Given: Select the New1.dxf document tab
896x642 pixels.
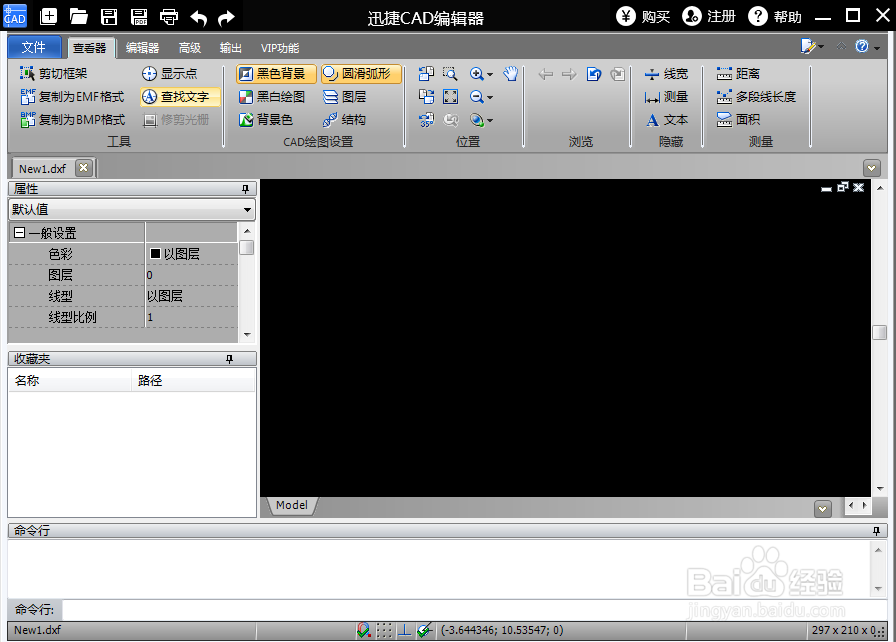Looking at the screenshot, I should click(x=42, y=168).
